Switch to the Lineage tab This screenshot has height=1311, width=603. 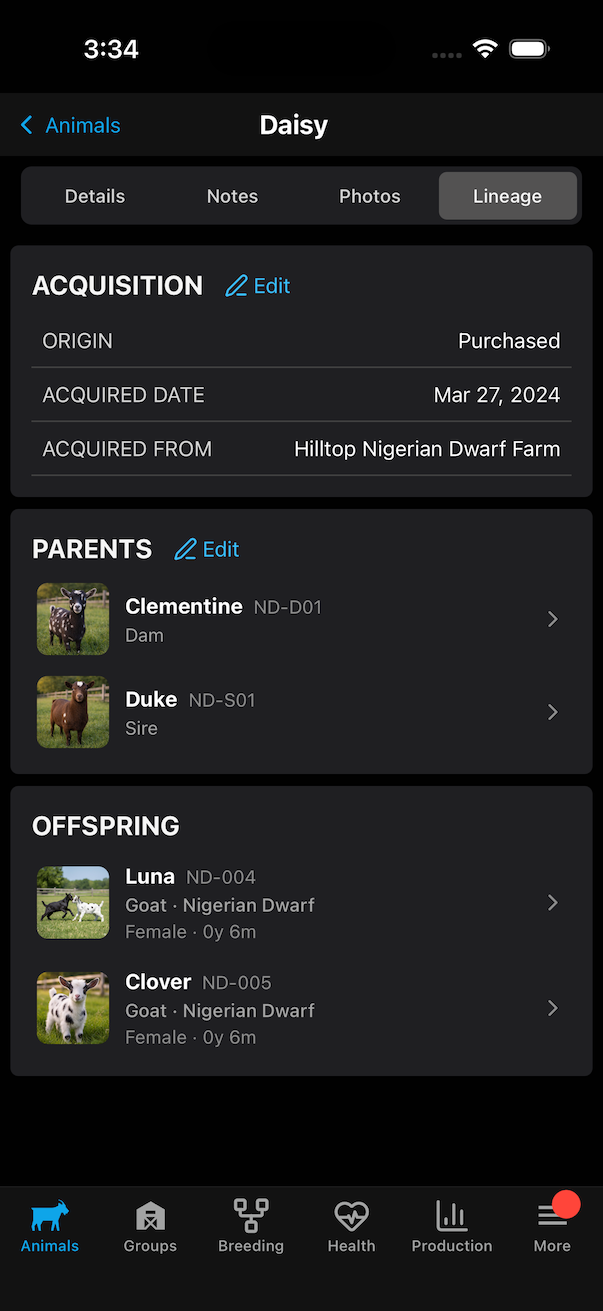(x=507, y=196)
